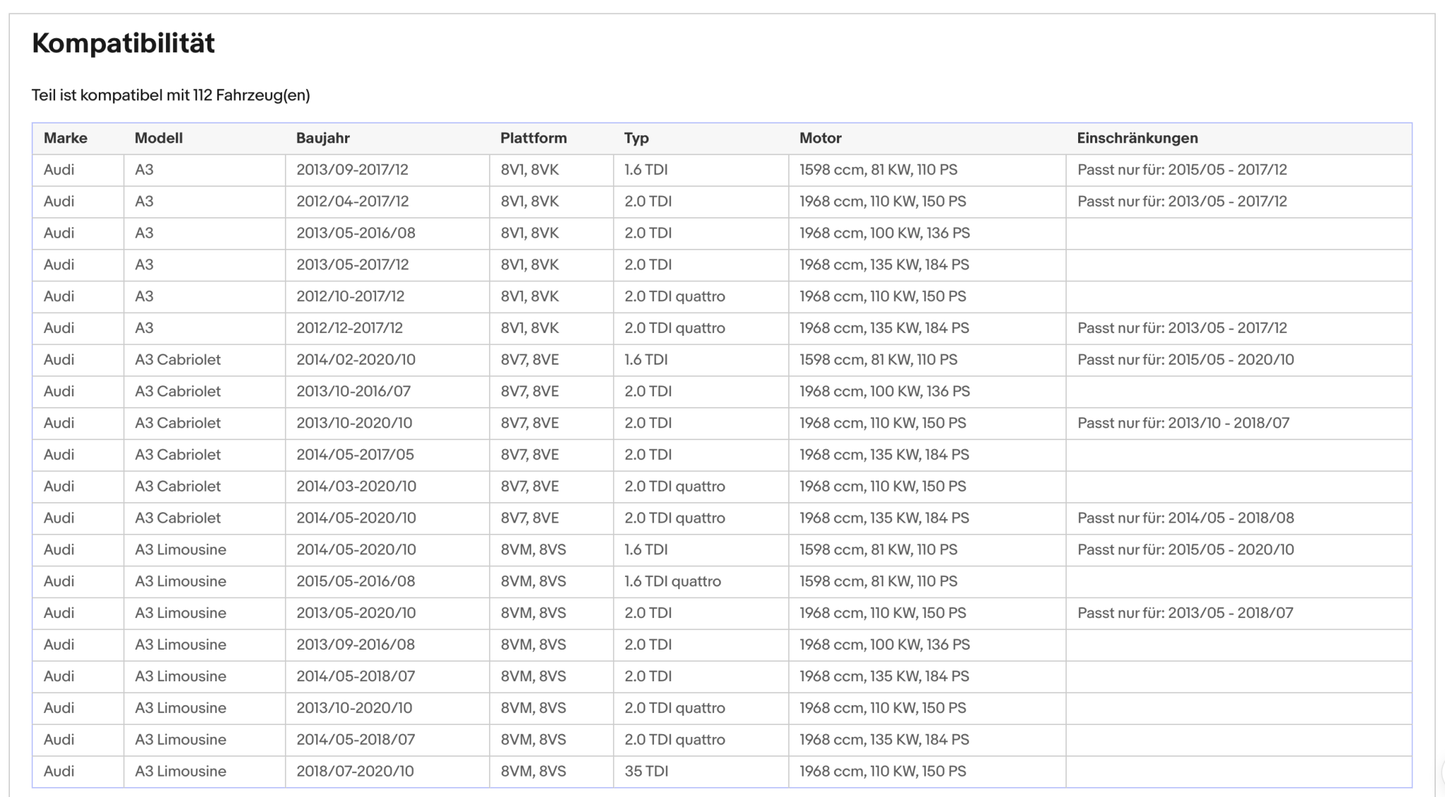Select the 2013/09-2017/12 Baujahr cell
The image size is (1445, 797).
pos(352,170)
